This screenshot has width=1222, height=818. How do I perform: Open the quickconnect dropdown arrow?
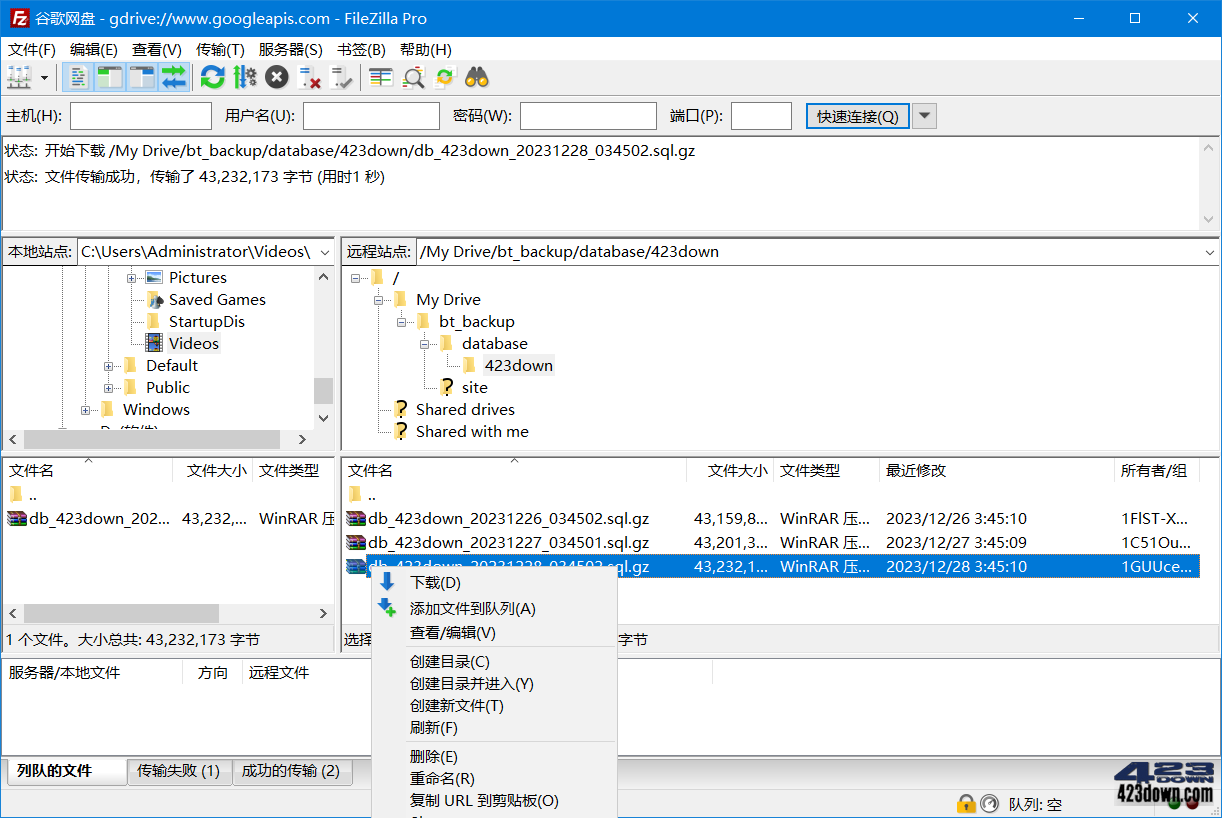point(923,116)
